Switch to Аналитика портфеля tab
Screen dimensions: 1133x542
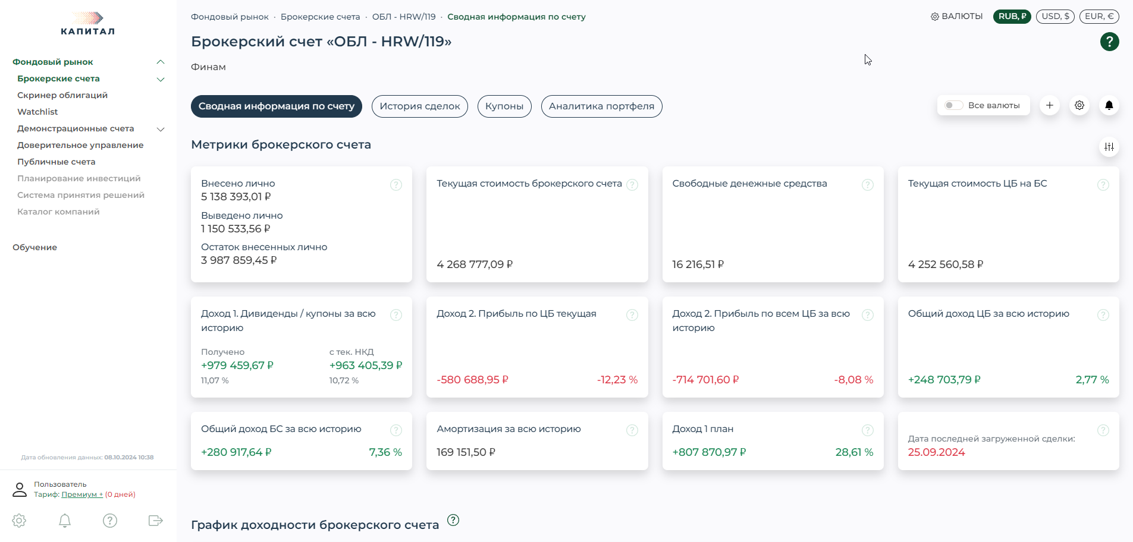tap(601, 106)
